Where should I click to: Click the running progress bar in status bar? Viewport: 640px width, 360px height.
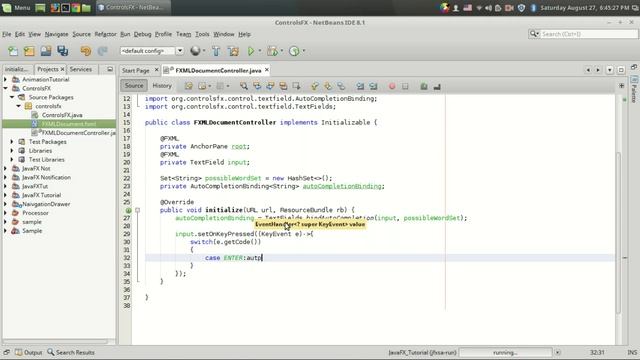[505, 353]
